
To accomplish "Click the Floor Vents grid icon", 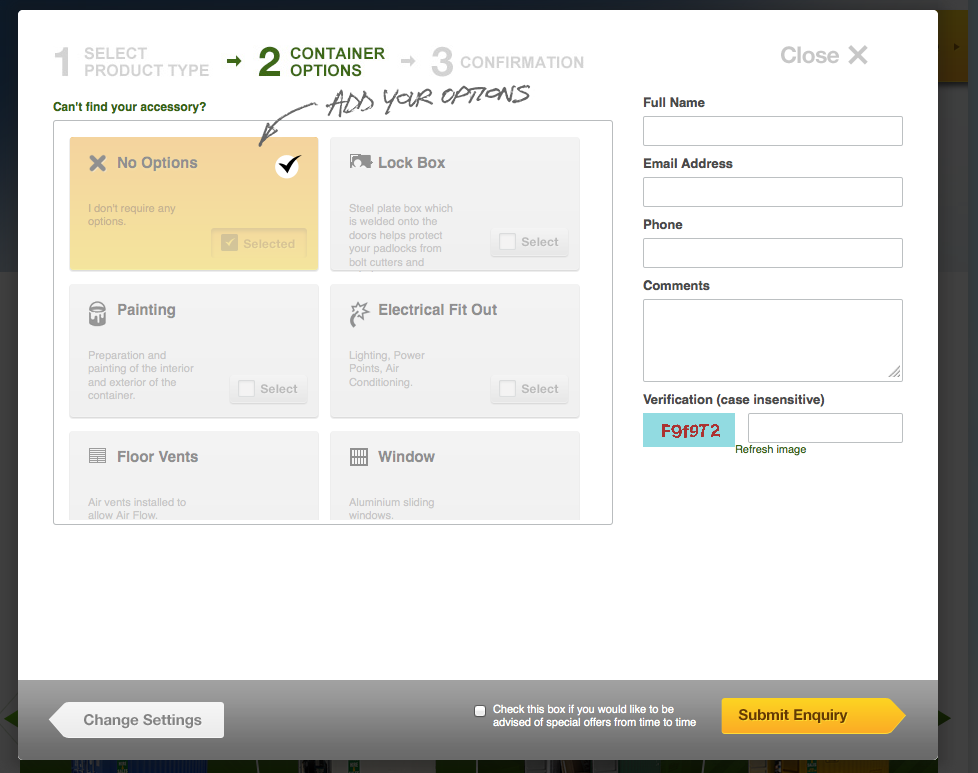I will [x=97, y=456].
